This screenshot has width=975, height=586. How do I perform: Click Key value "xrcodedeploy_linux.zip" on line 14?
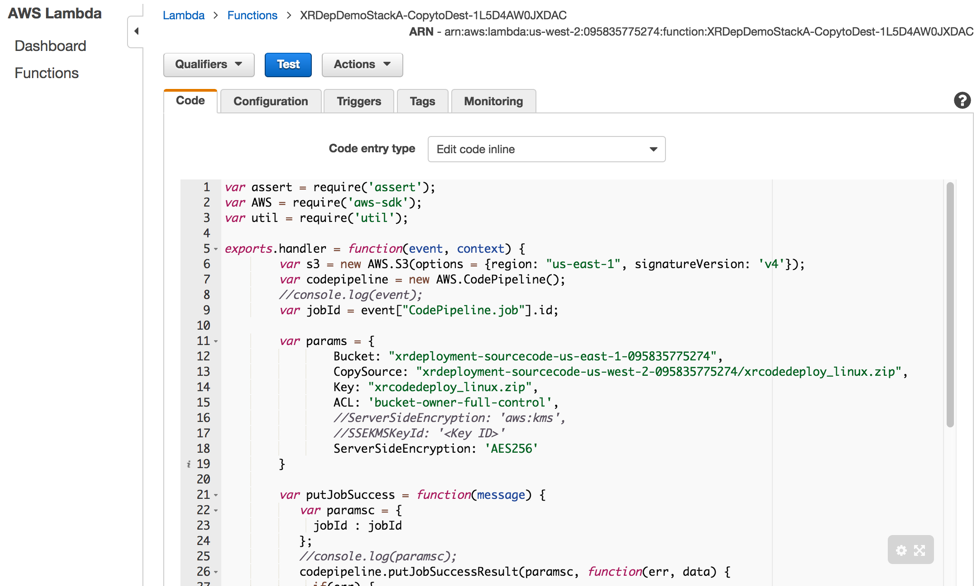click(x=450, y=387)
